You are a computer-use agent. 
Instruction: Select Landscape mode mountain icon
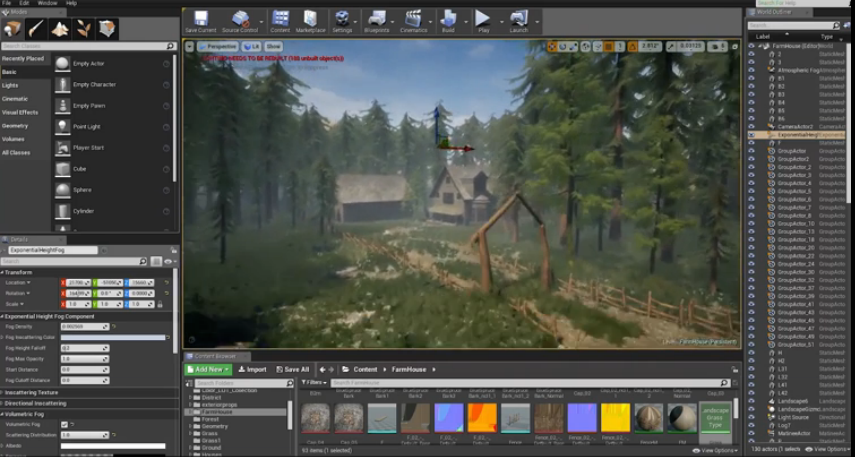60,28
